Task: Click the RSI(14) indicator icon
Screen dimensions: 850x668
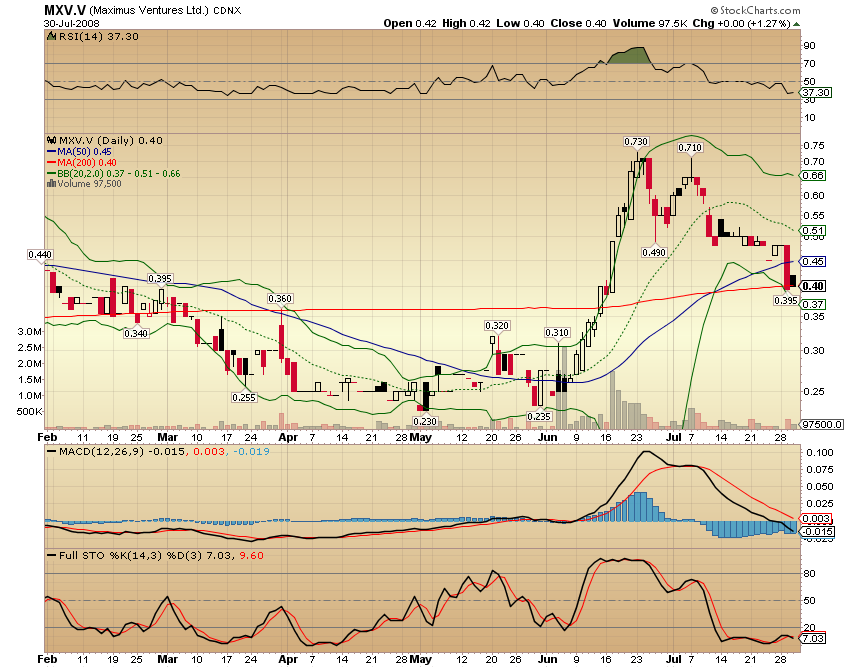Action: pyautogui.click(x=51, y=36)
